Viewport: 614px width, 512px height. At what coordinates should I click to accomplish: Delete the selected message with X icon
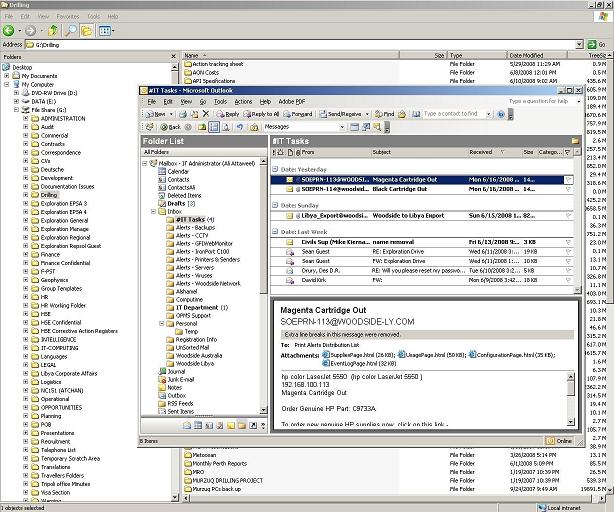[x=206, y=114]
